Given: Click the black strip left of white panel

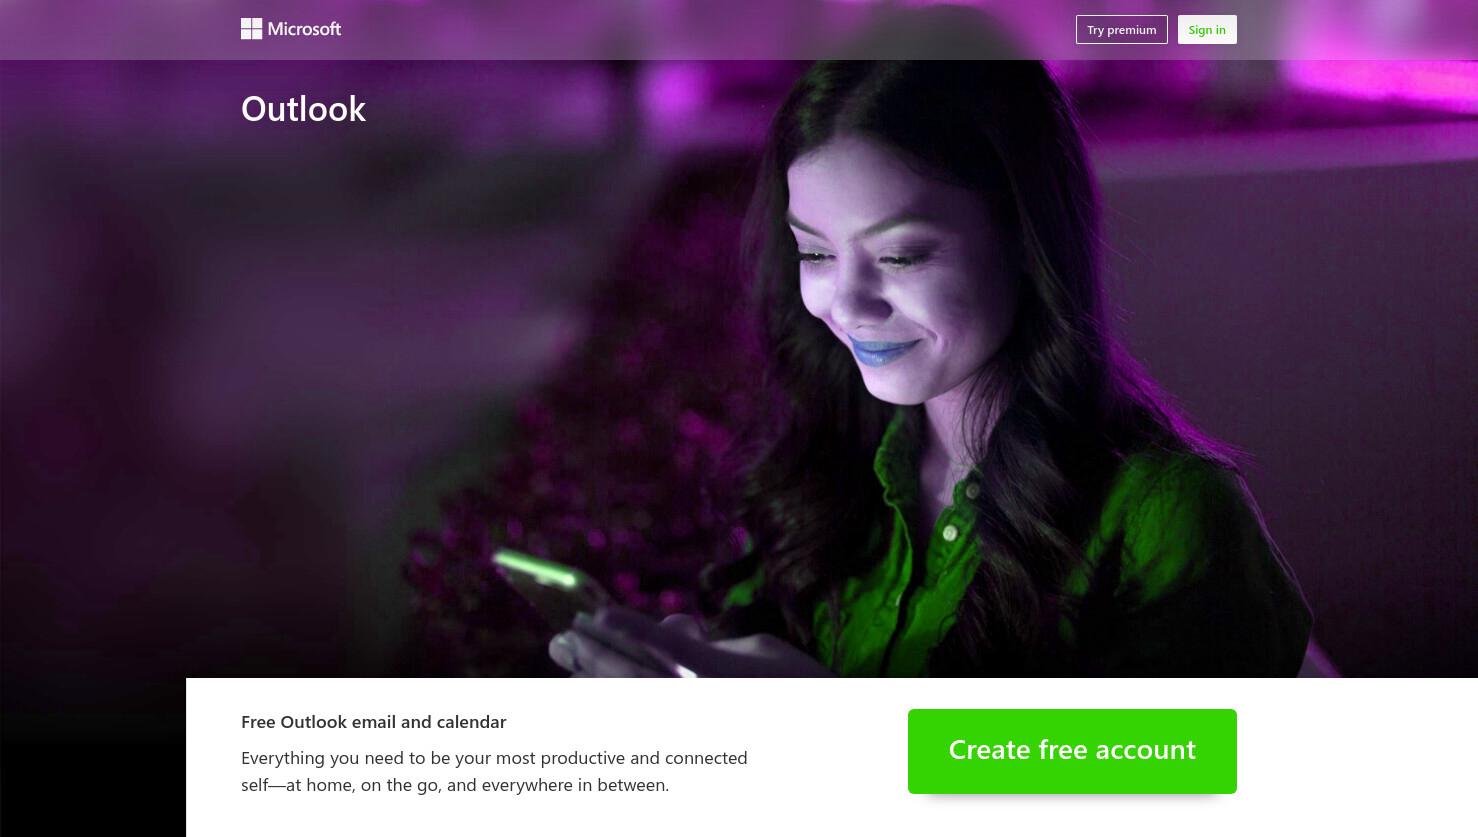Looking at the screenshot, I should (x=92, y=757).
